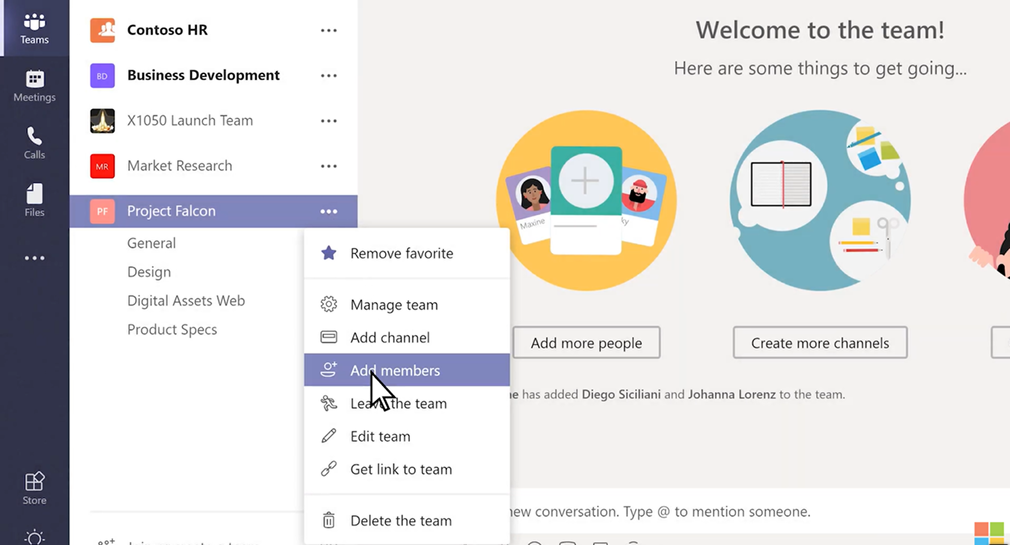Open the Teams section in sidebar
Image resolution: width=1010 pixels, height=545 pixels.
click(34, 28)
